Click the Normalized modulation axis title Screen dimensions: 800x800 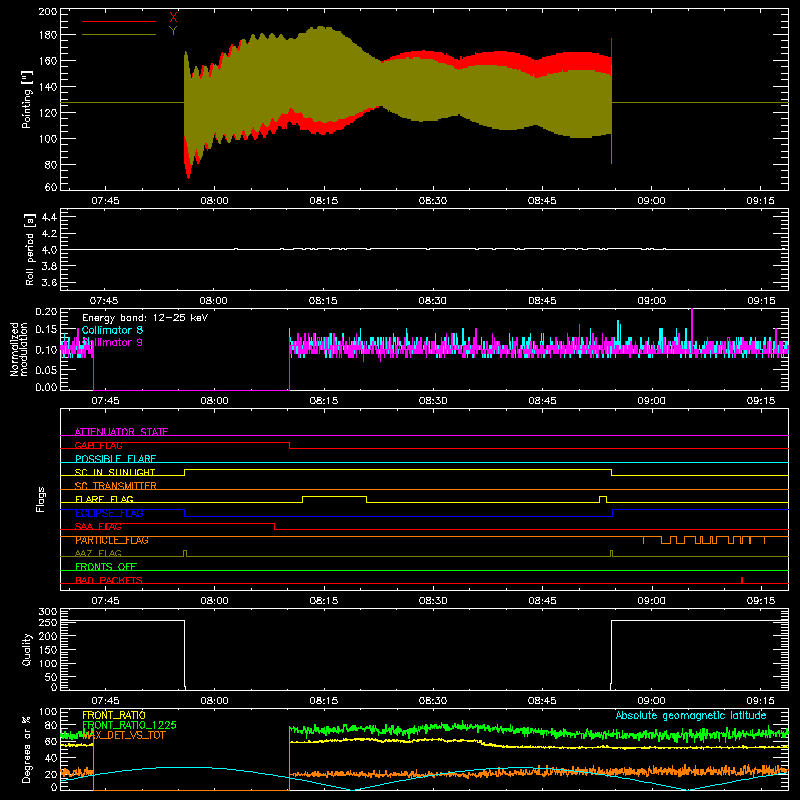[19, 349]
